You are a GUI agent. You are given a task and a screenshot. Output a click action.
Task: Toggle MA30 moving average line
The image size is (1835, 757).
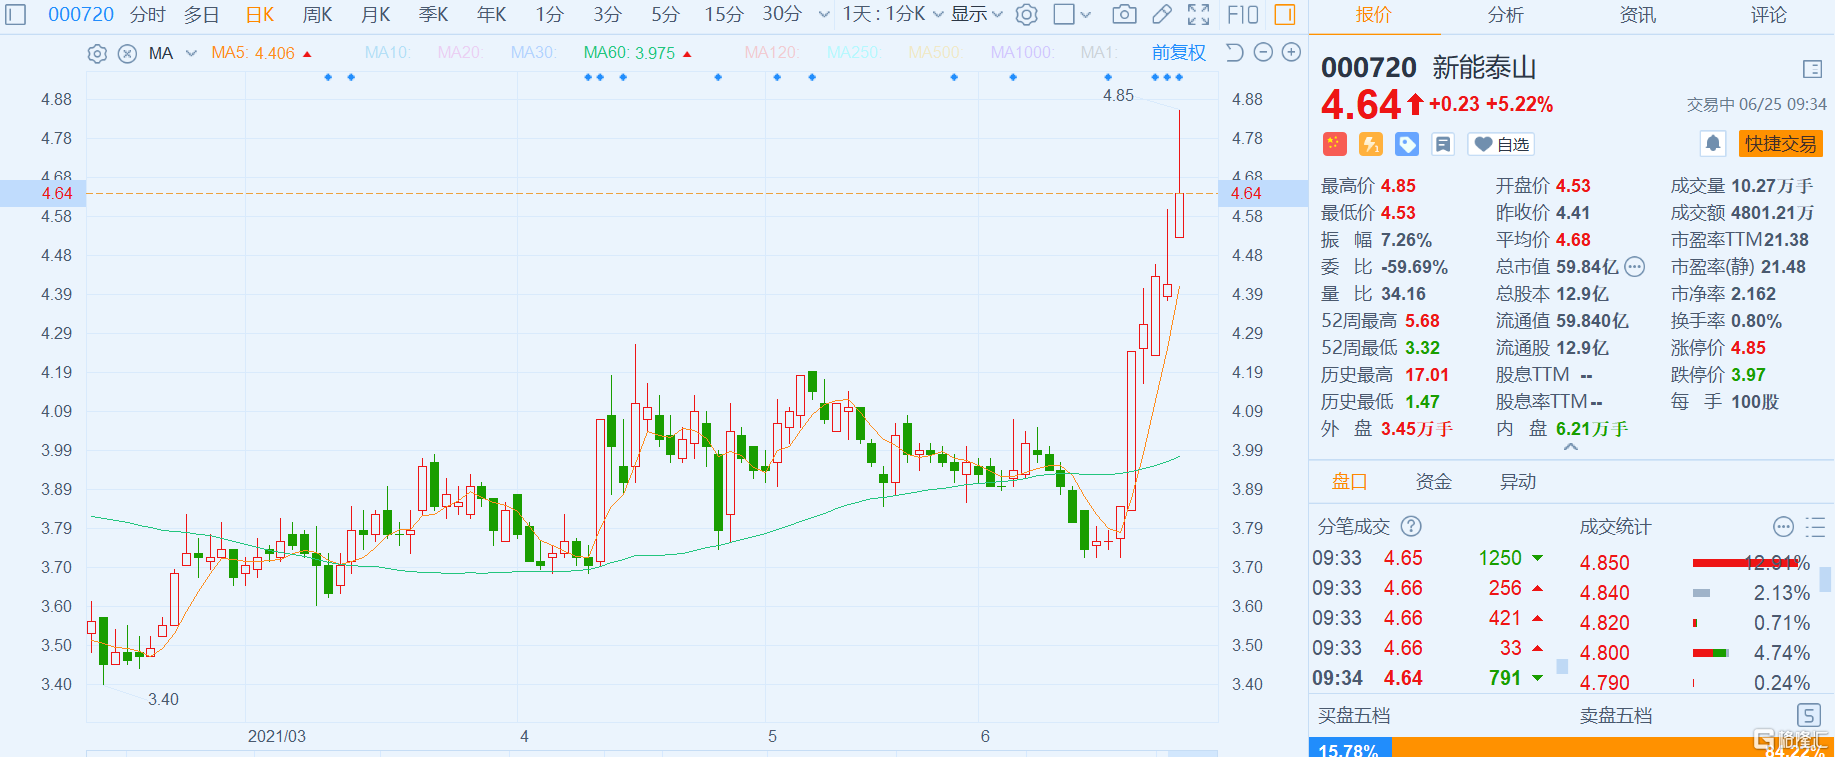[533, 52]
